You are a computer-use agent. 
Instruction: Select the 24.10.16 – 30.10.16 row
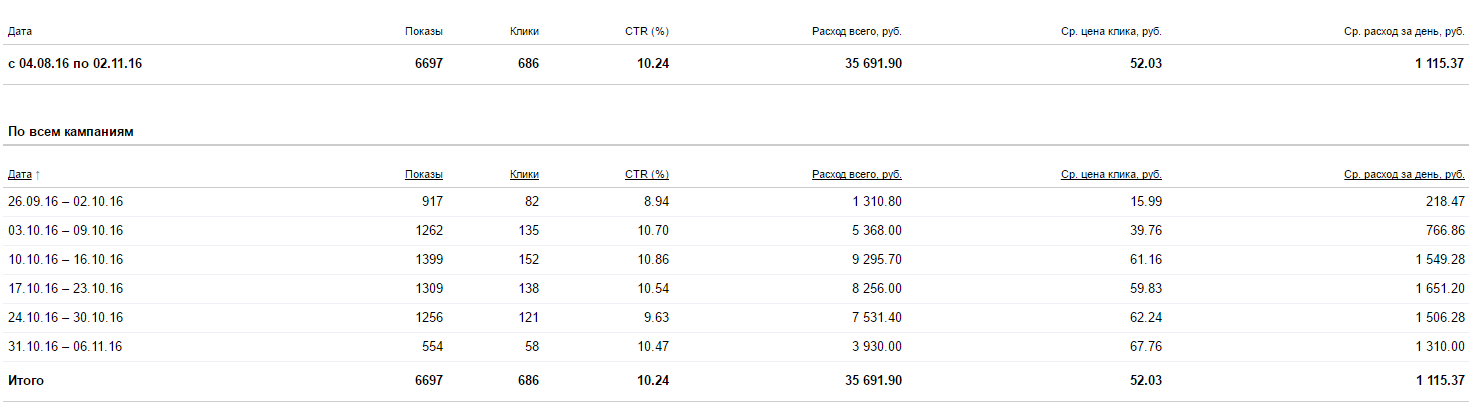pyautogui.click(x=734, y=318)
